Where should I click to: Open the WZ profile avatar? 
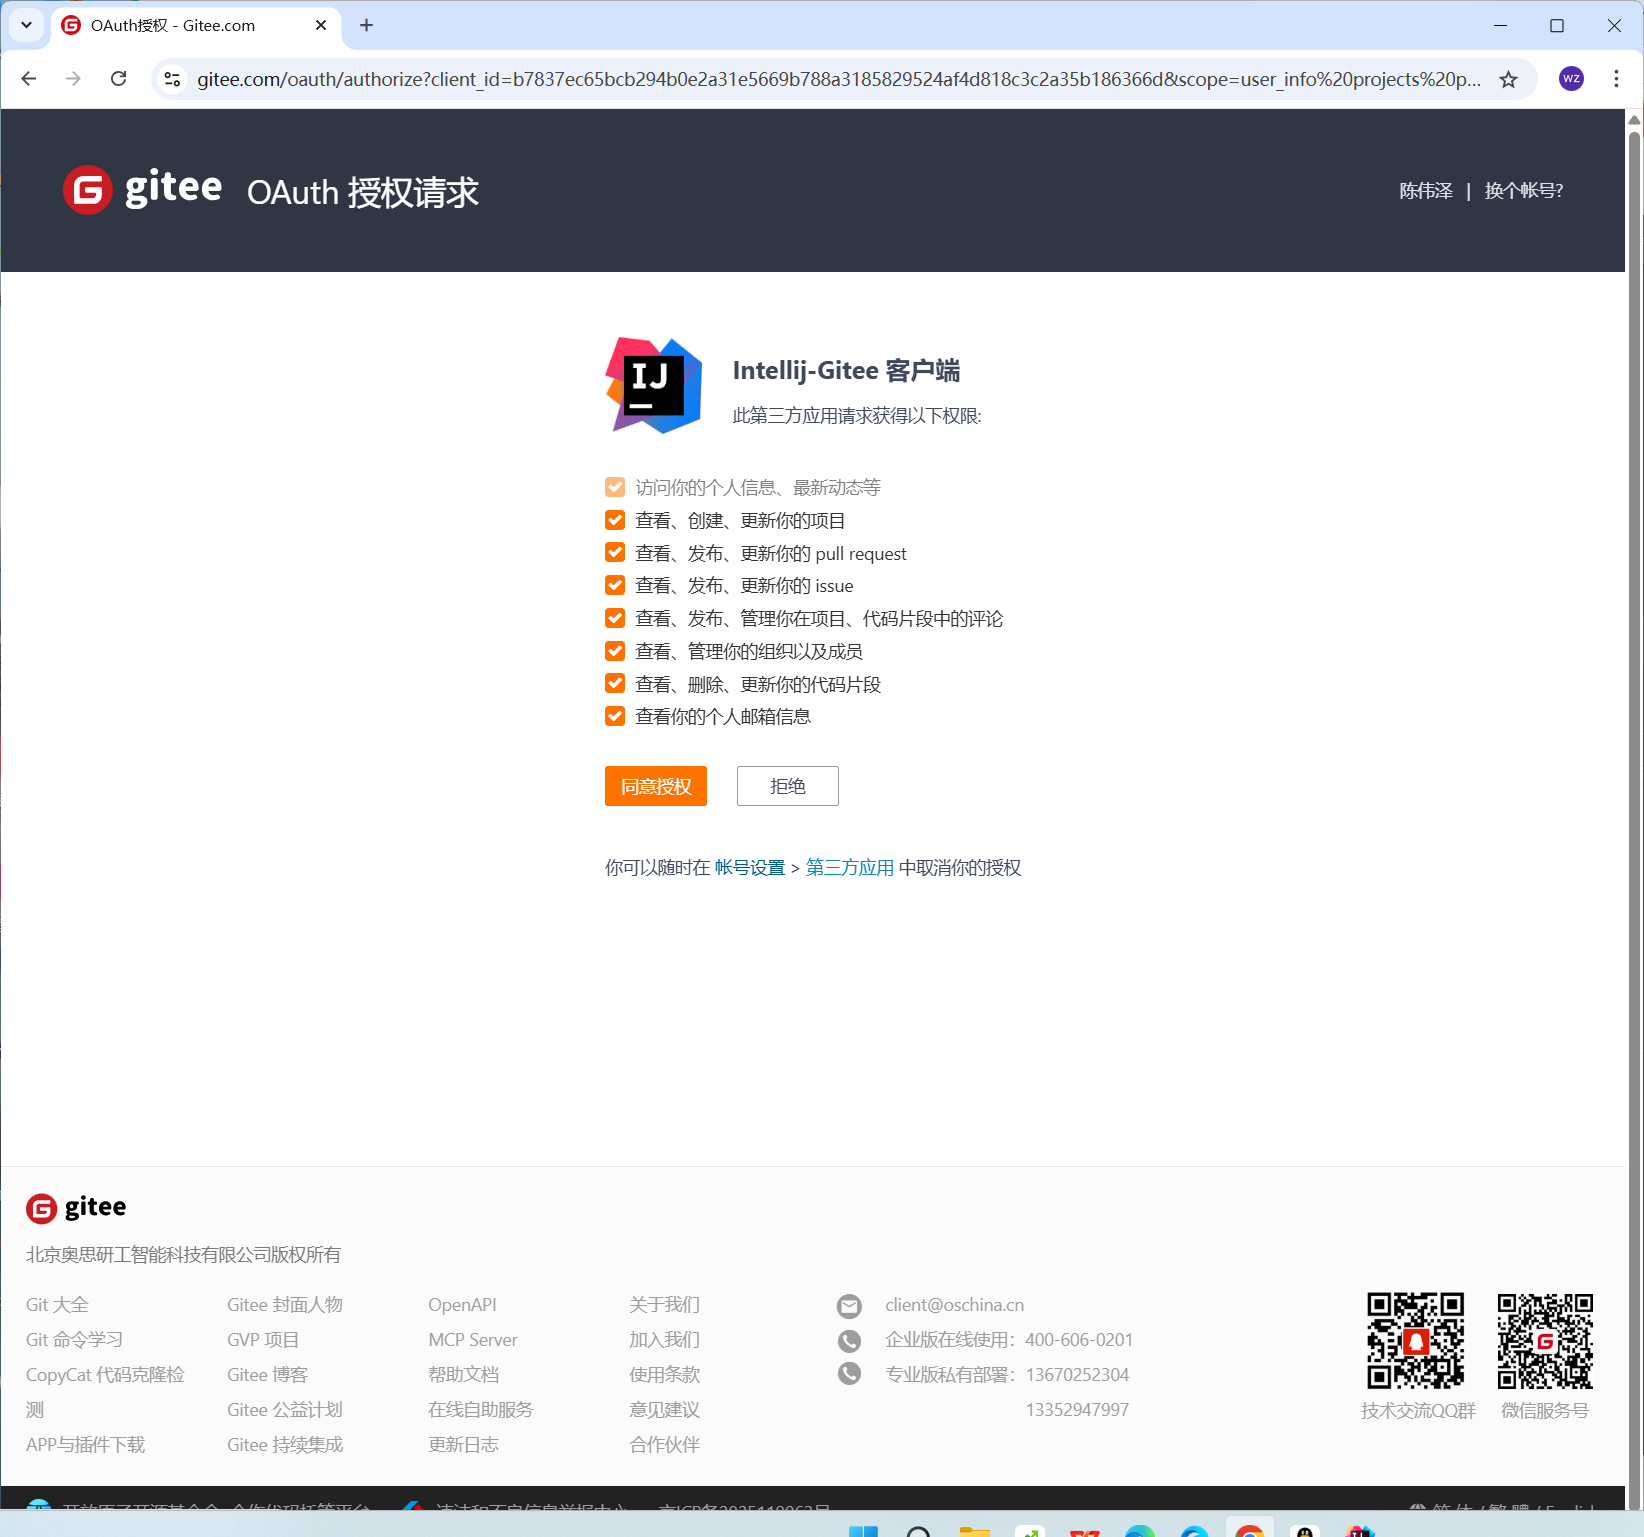coord(1571,79)
